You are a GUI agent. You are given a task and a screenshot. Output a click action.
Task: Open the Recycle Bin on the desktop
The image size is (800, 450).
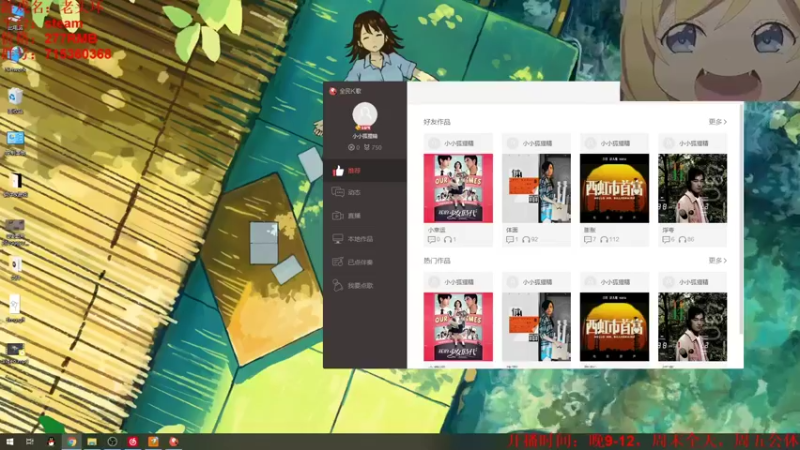pyautogui.click(x=15, y=101)
